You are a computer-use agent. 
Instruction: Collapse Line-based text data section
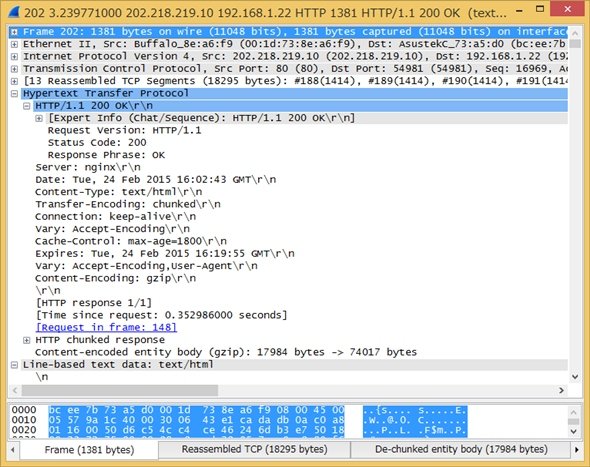[x=14, y=365]
